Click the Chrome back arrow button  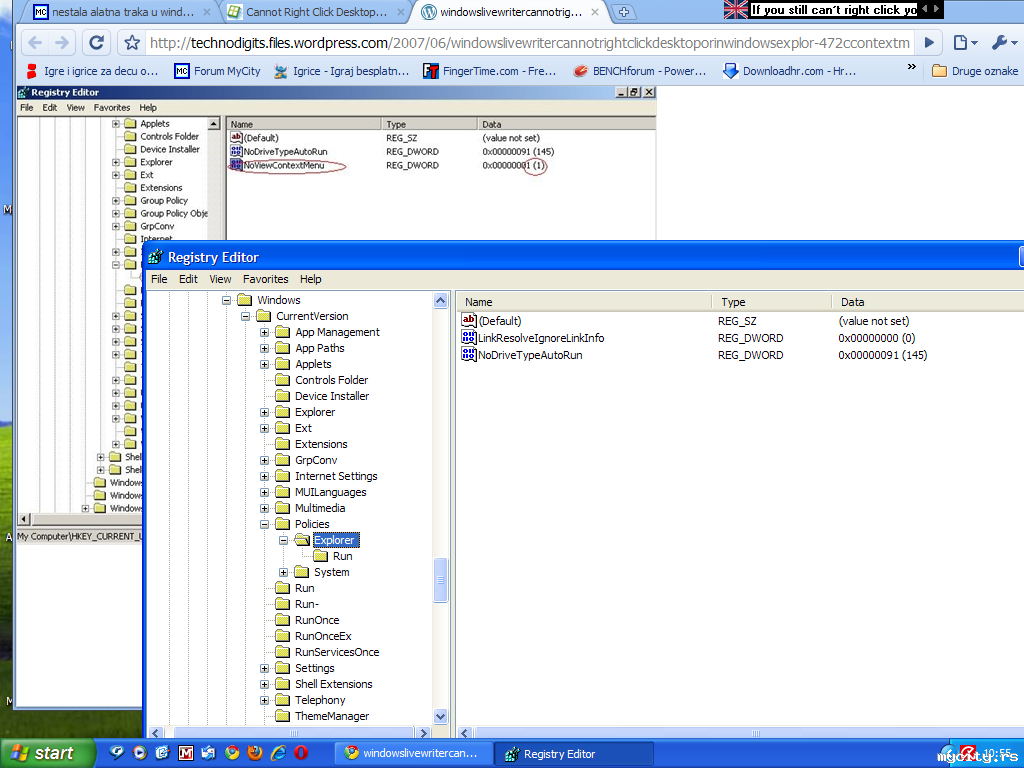35,43
